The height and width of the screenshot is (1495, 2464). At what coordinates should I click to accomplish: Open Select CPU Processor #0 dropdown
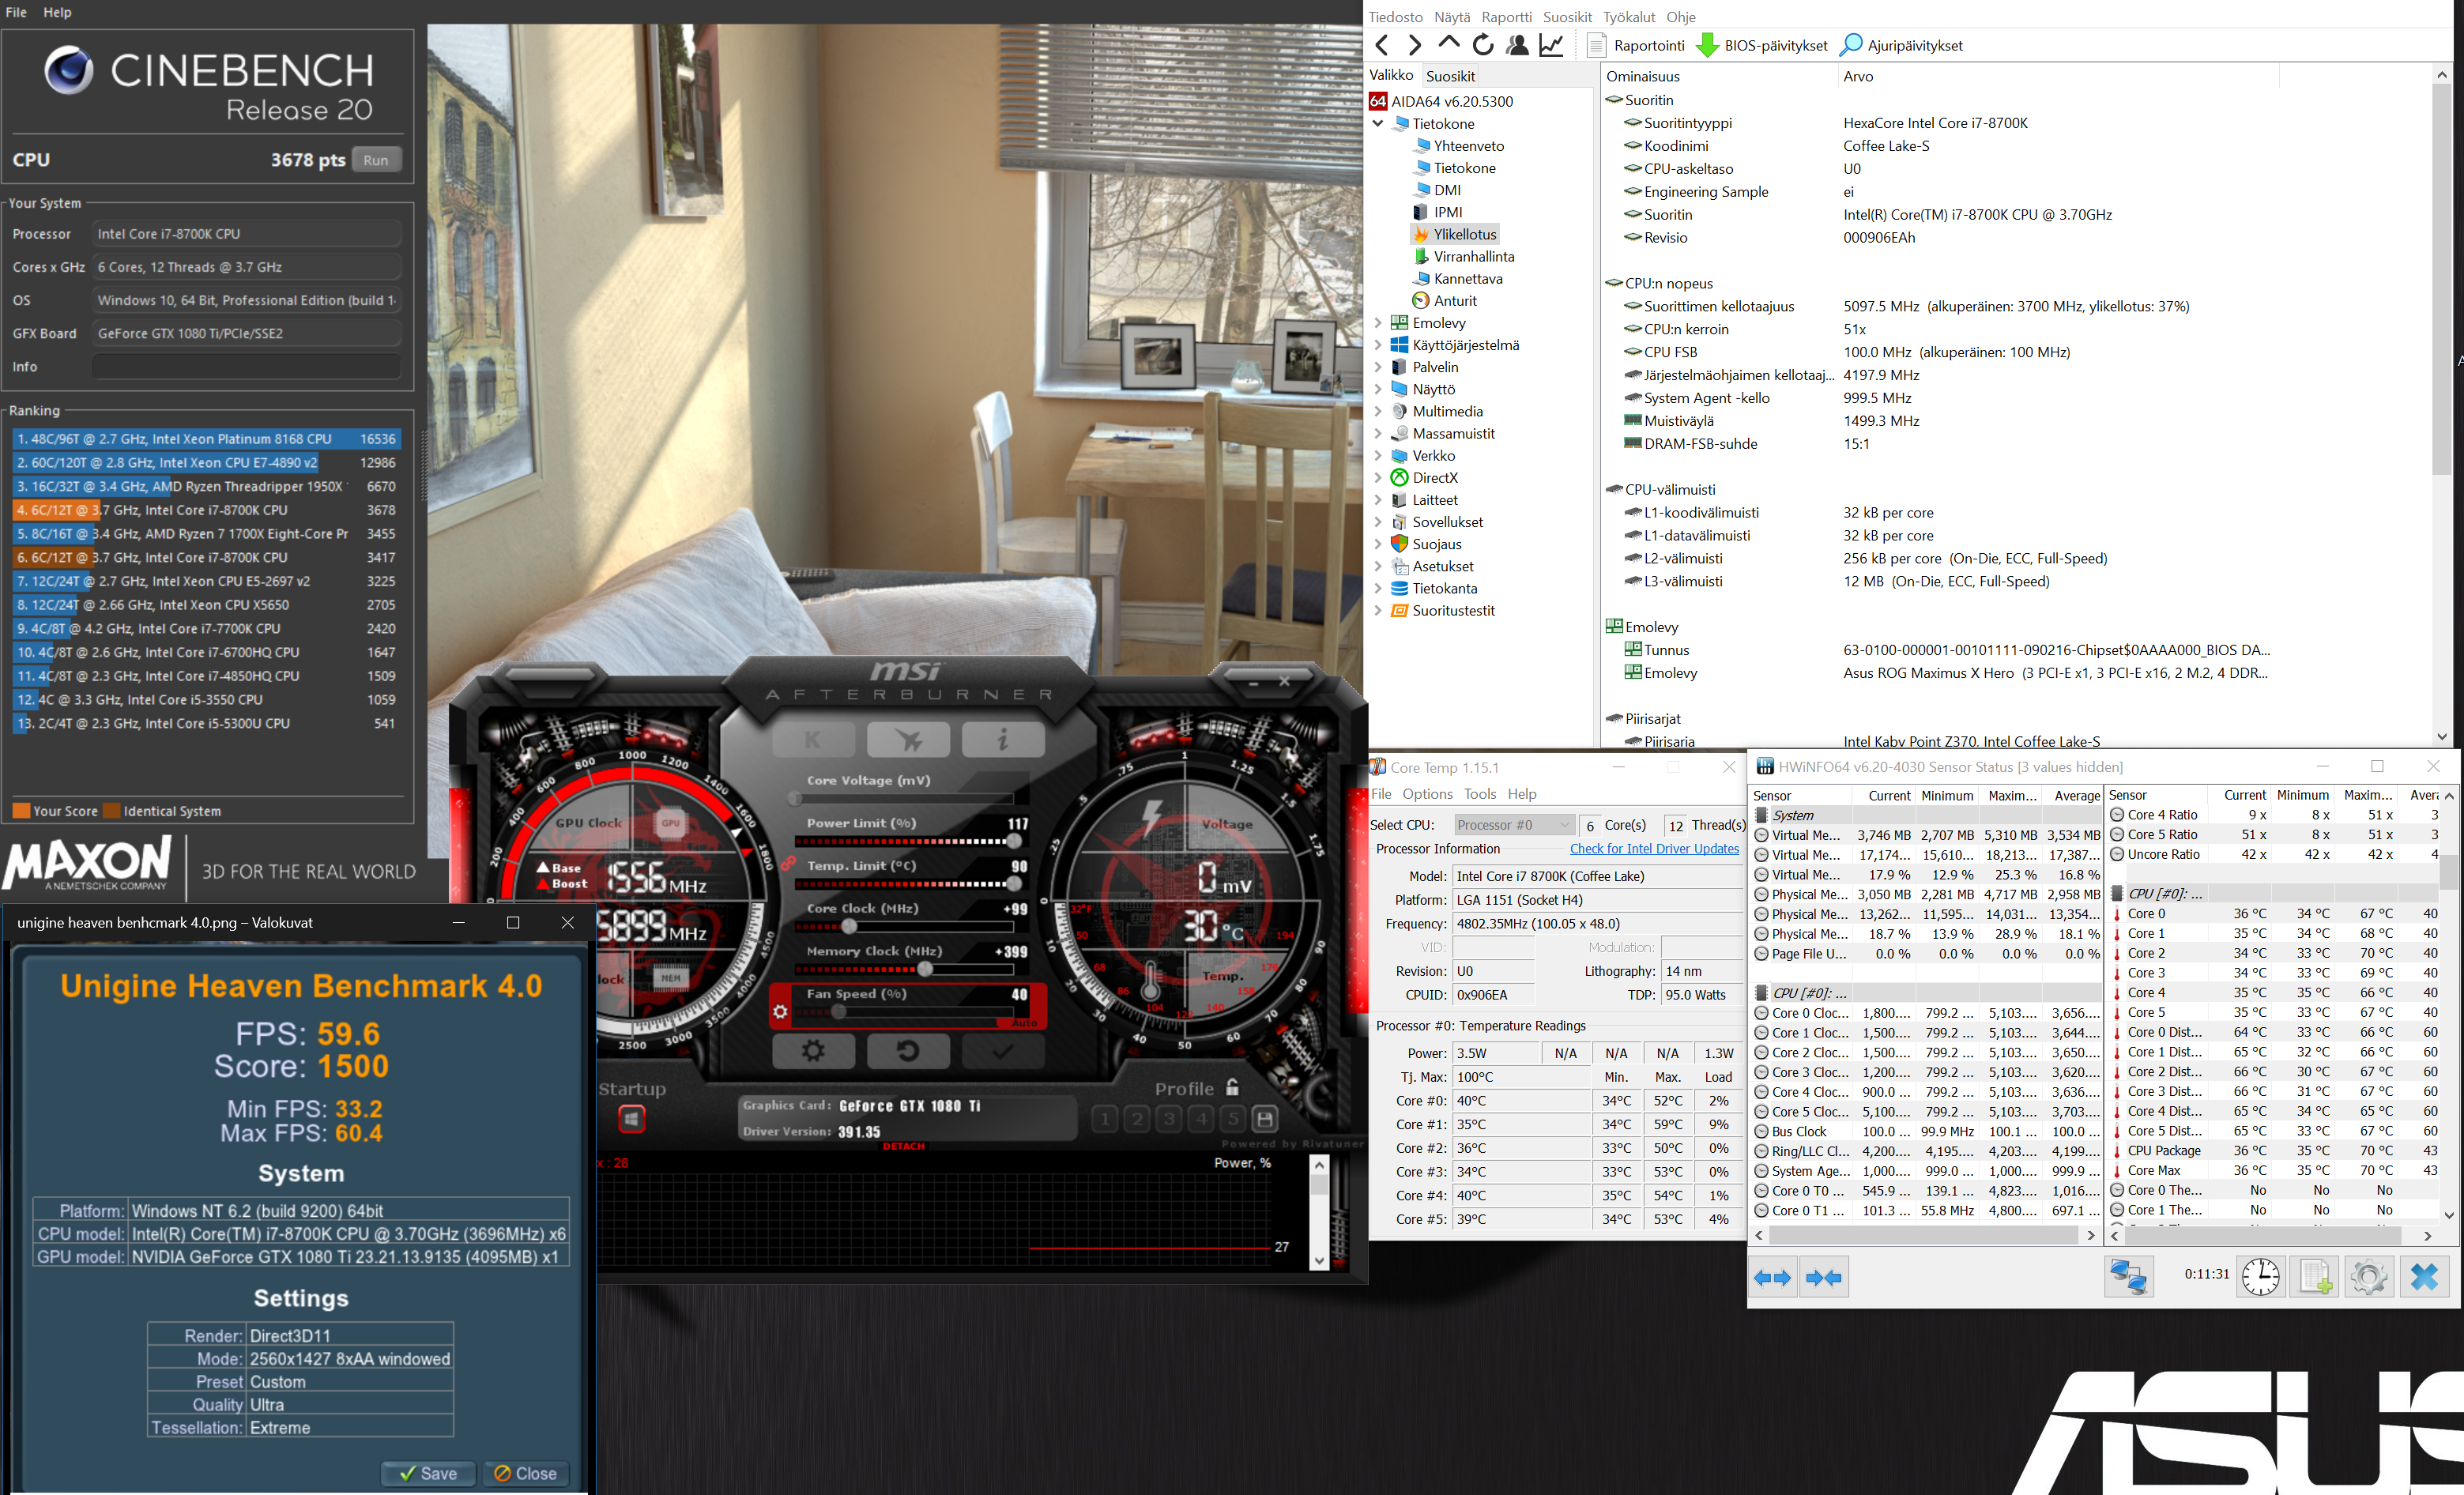click(1515, 825)
